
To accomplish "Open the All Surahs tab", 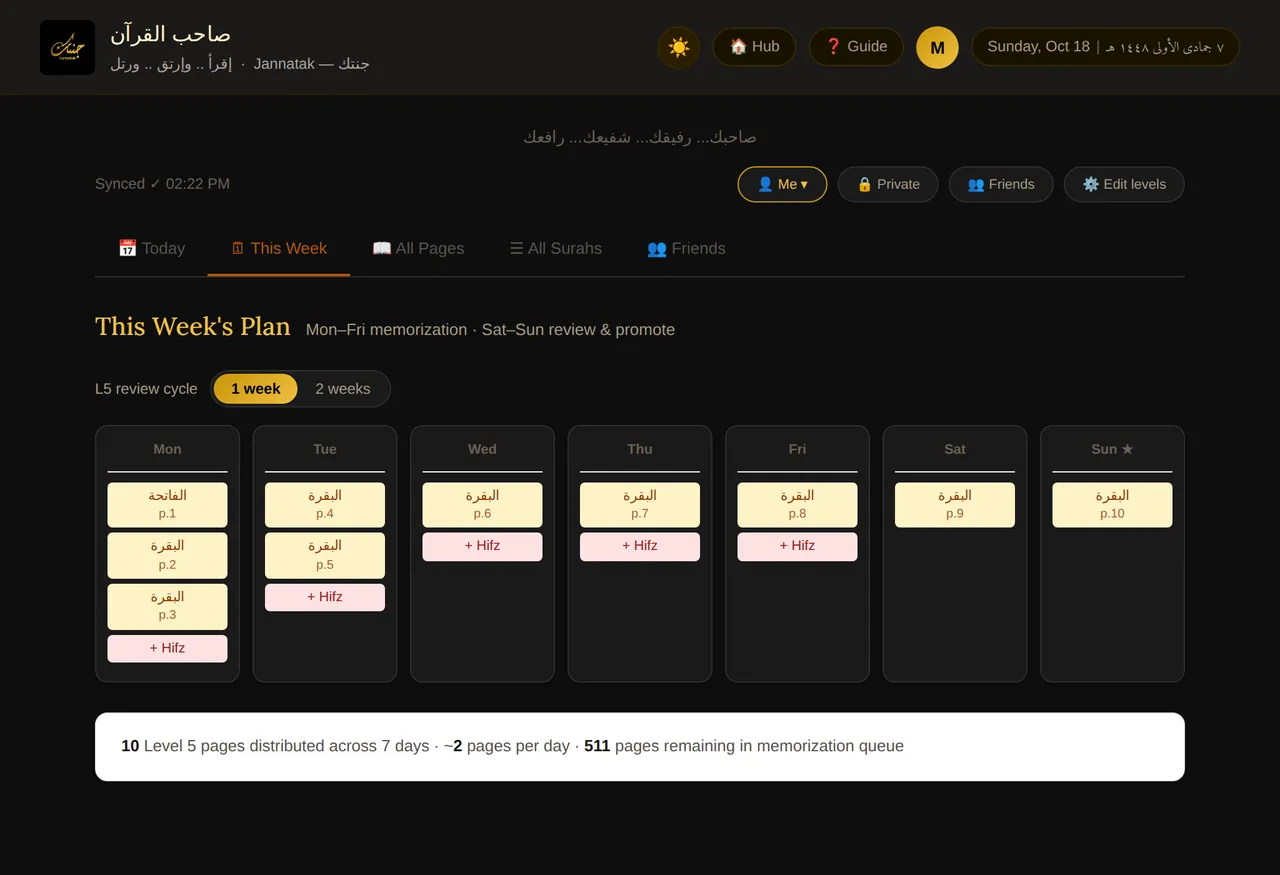I will click(556, 248).
